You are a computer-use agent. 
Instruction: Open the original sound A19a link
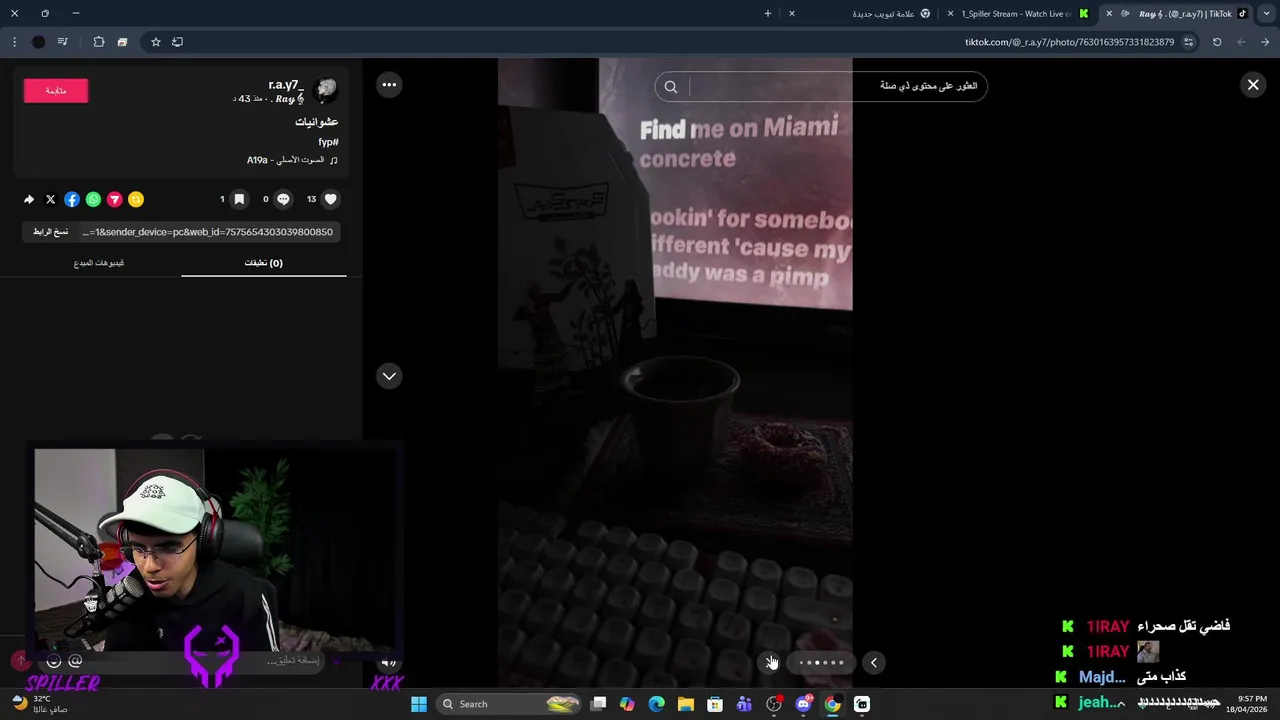[292, 160]
